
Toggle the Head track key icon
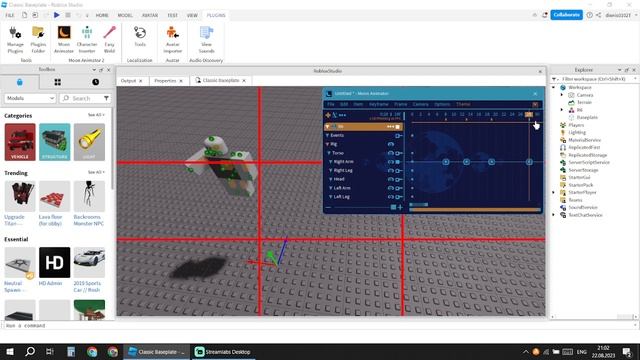click(398, 179)
